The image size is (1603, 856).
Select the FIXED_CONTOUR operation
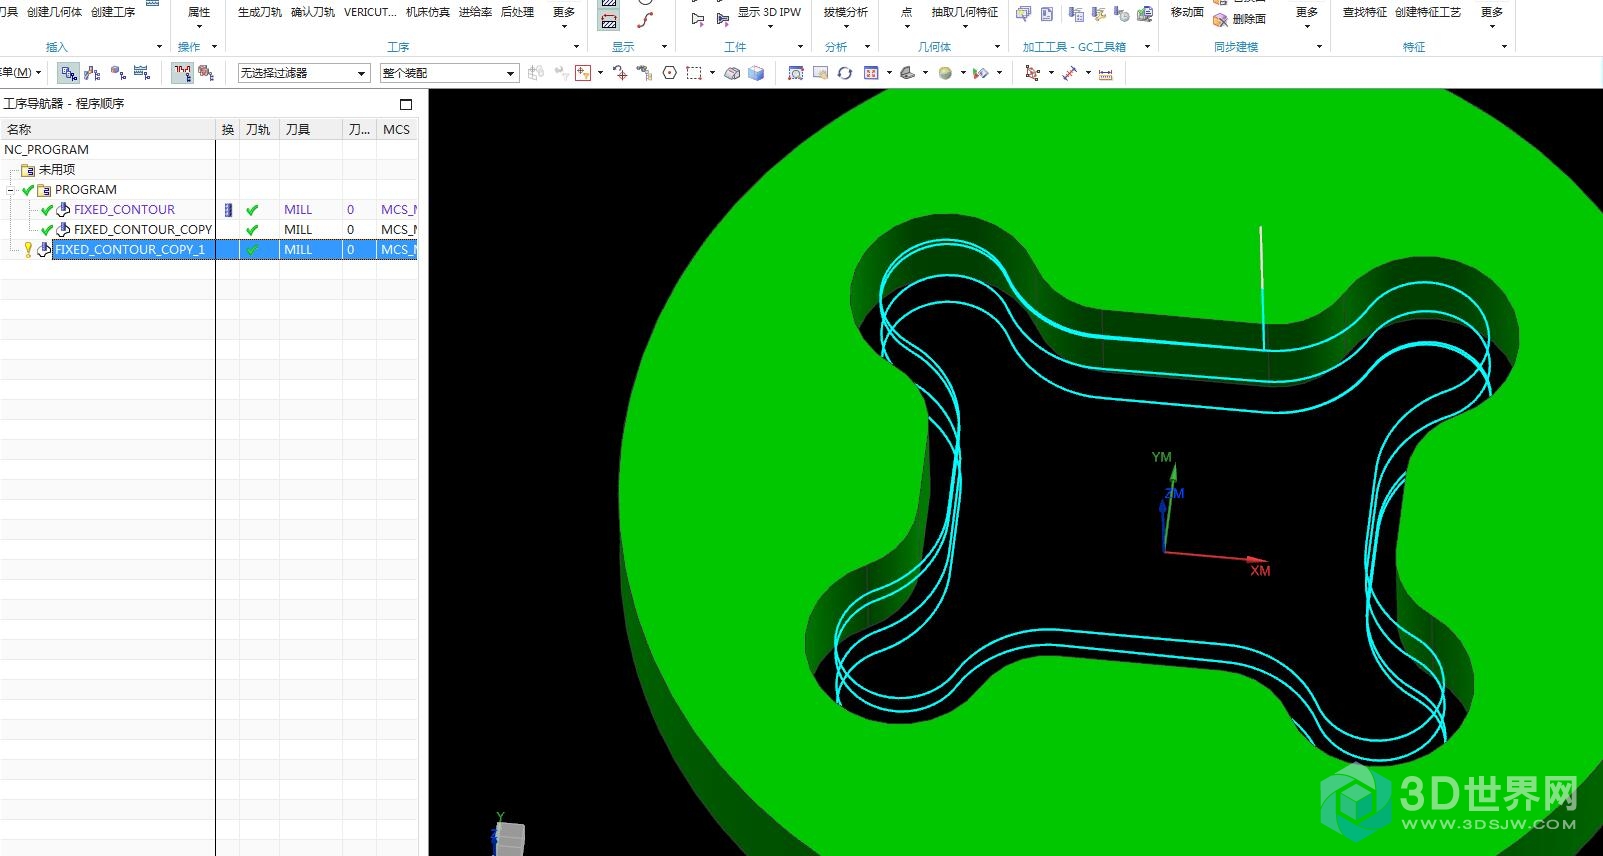pos(124,210)
